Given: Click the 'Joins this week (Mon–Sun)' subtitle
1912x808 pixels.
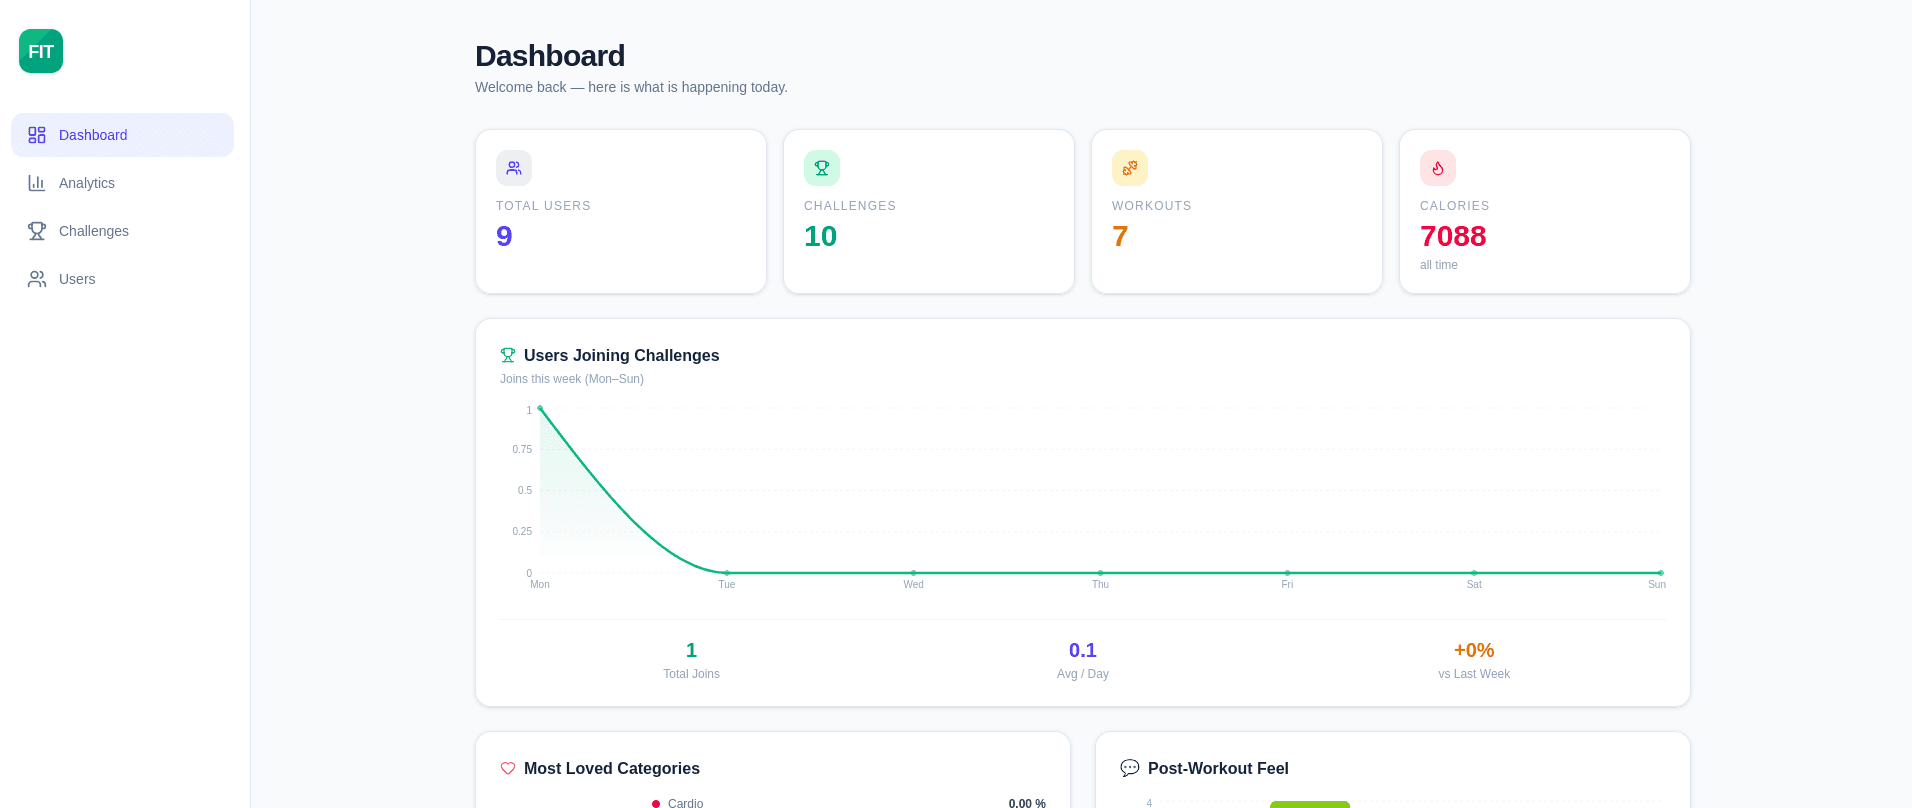Looking at the screenshot, I should click(572, 379).
